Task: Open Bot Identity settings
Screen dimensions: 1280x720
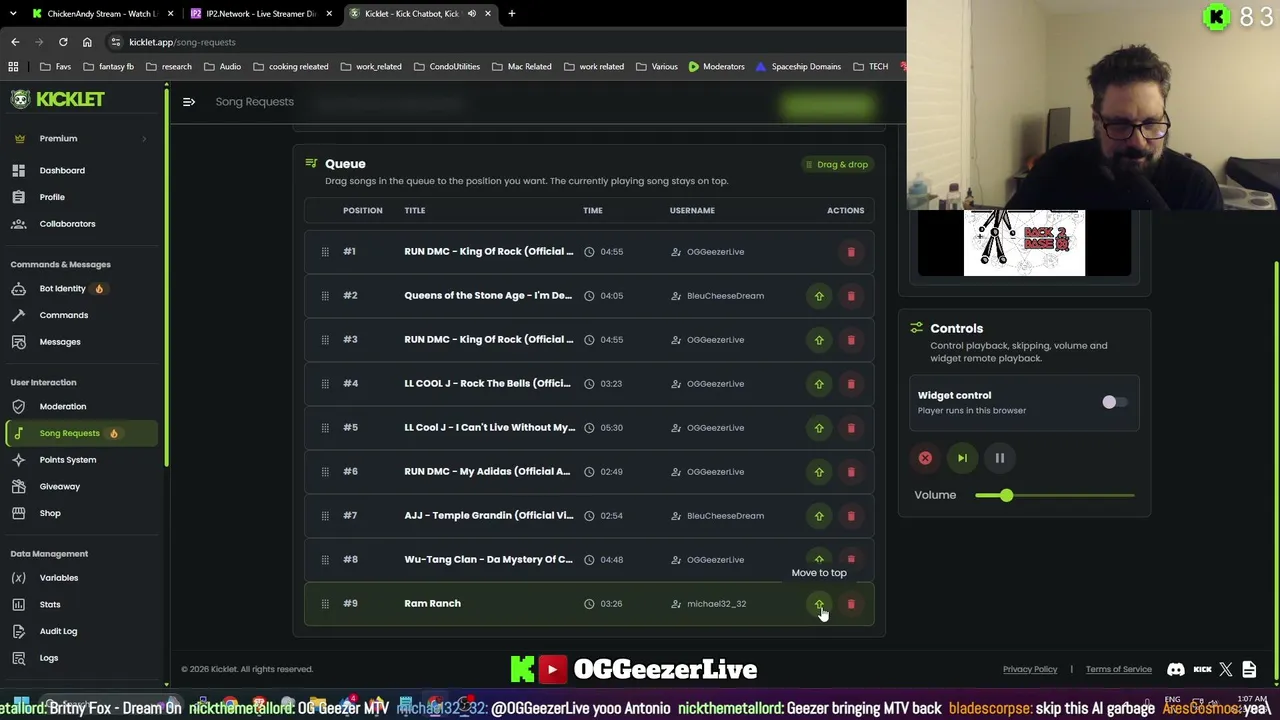Action: coord(80,289)
